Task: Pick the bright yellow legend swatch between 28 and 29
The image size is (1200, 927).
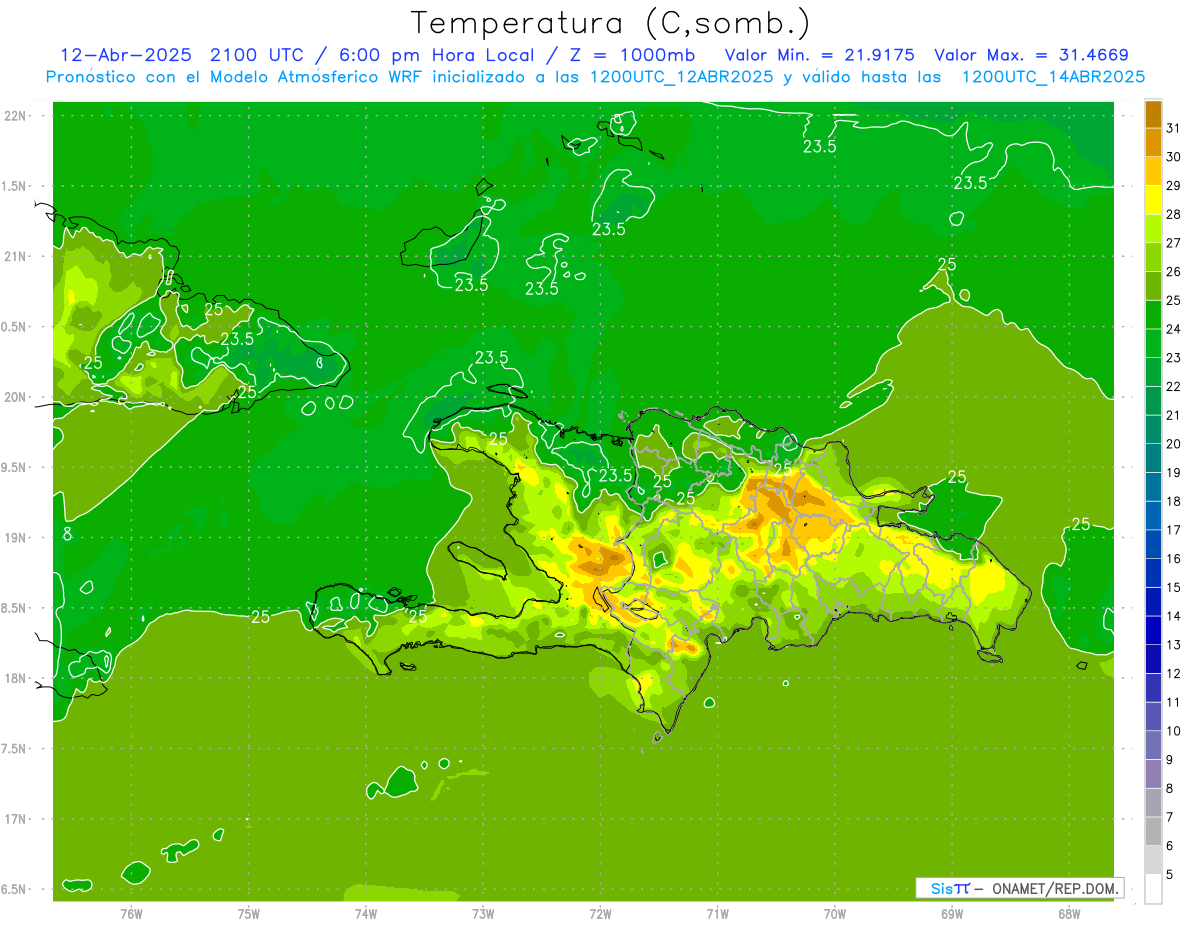Action: tap(1153, 200)
